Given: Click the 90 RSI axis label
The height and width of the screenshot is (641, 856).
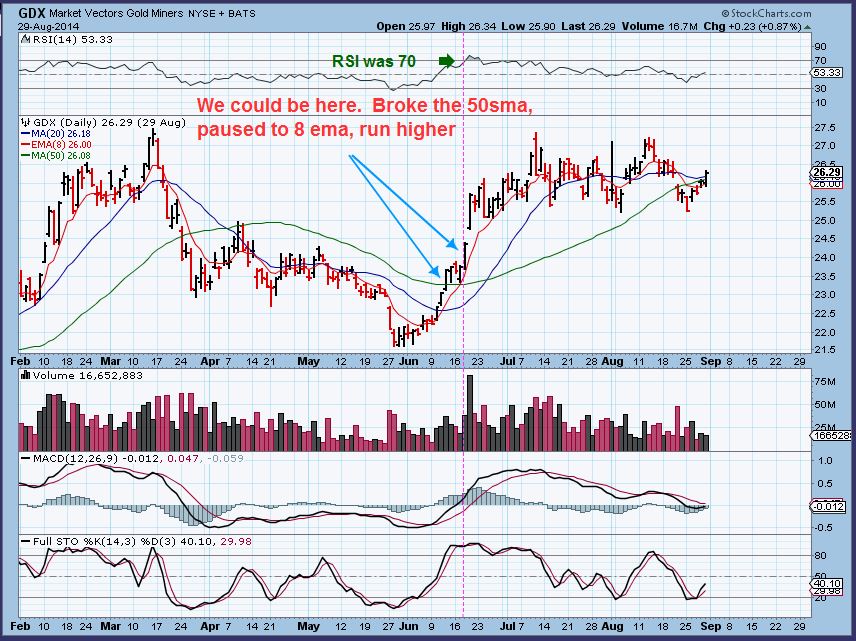Looking at the screenshot, I should pyautogui.click(x=821, y=47).
